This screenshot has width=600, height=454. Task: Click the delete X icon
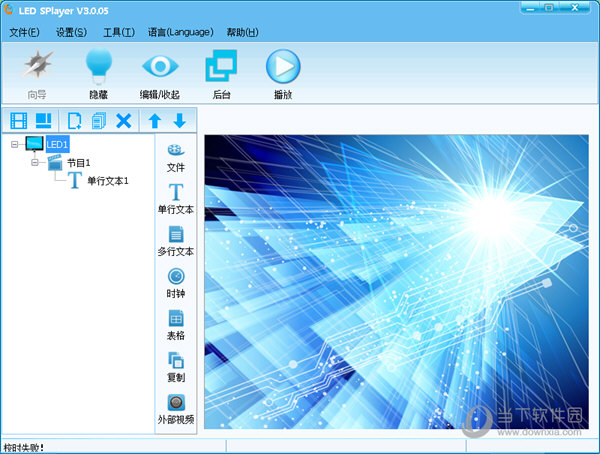124,121
